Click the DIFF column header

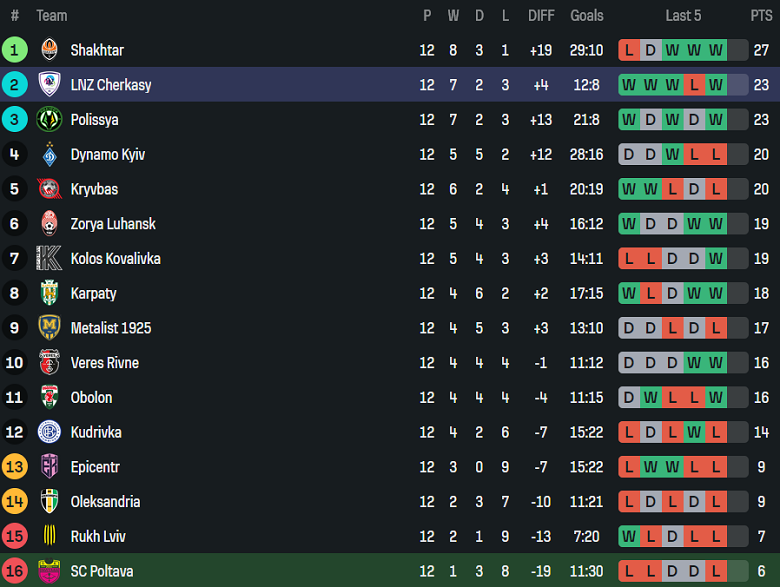pyautogui.click(x=541, y=15)
